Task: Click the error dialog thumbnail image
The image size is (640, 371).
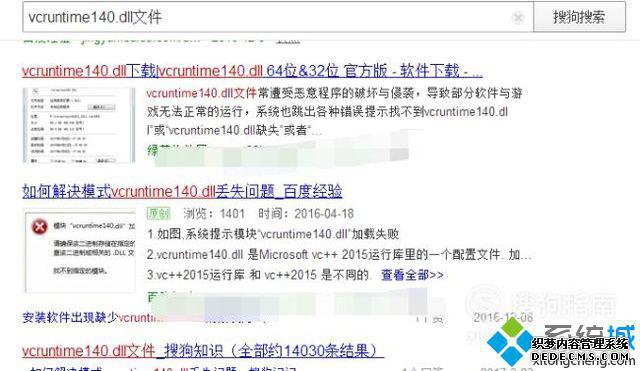Action: tap(80, 250)
